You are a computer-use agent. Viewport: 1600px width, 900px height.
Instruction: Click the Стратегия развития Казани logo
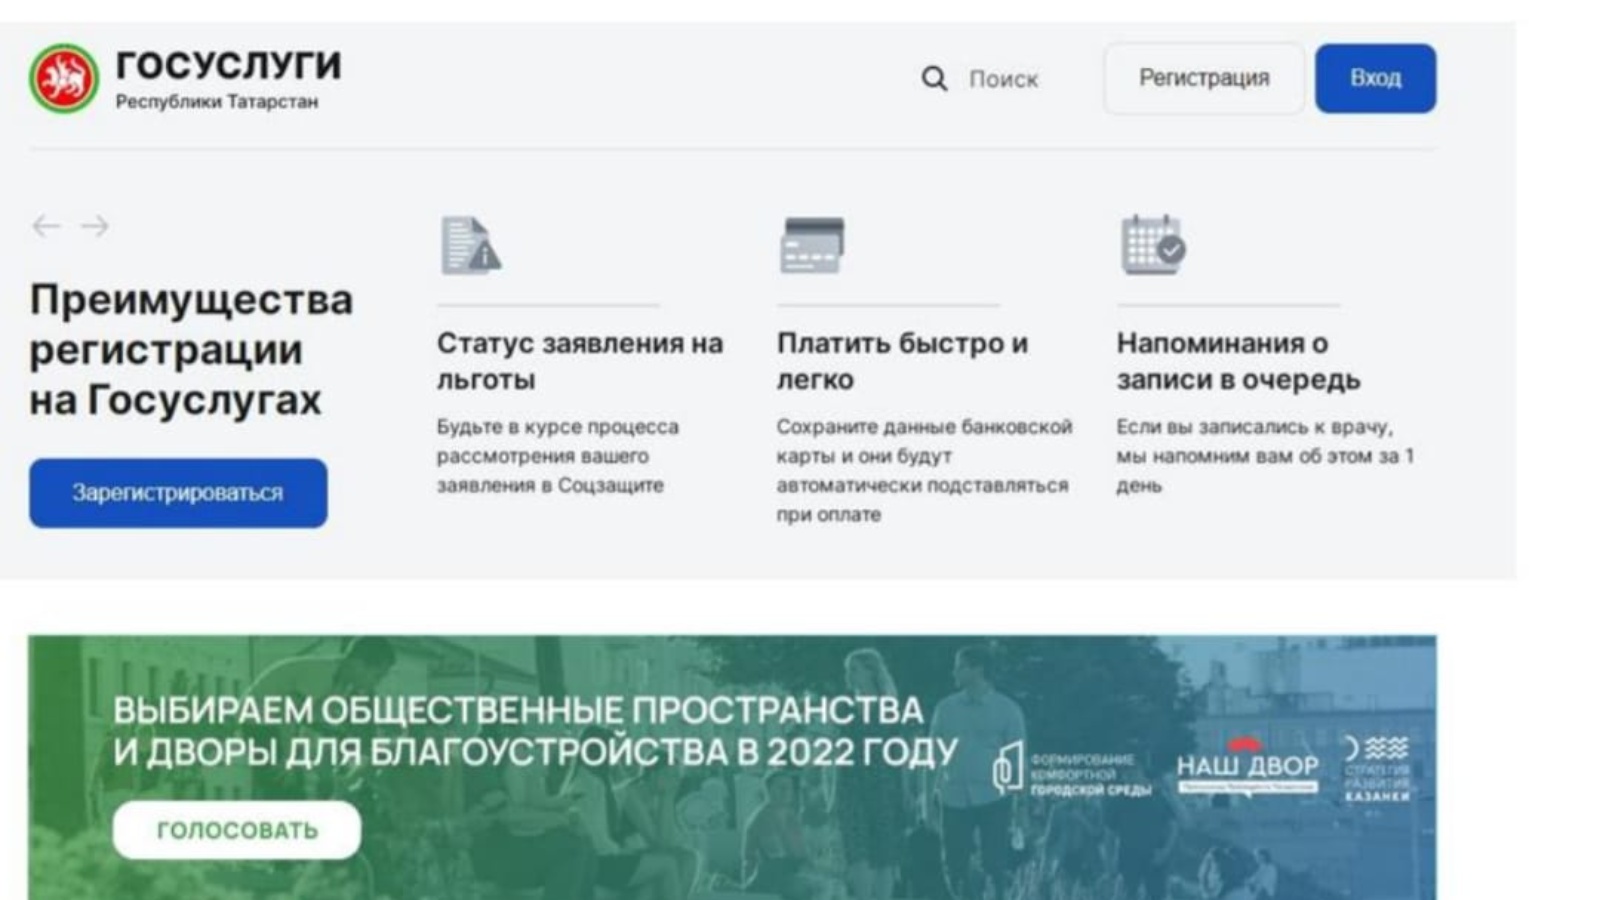tap(1377, 768)
